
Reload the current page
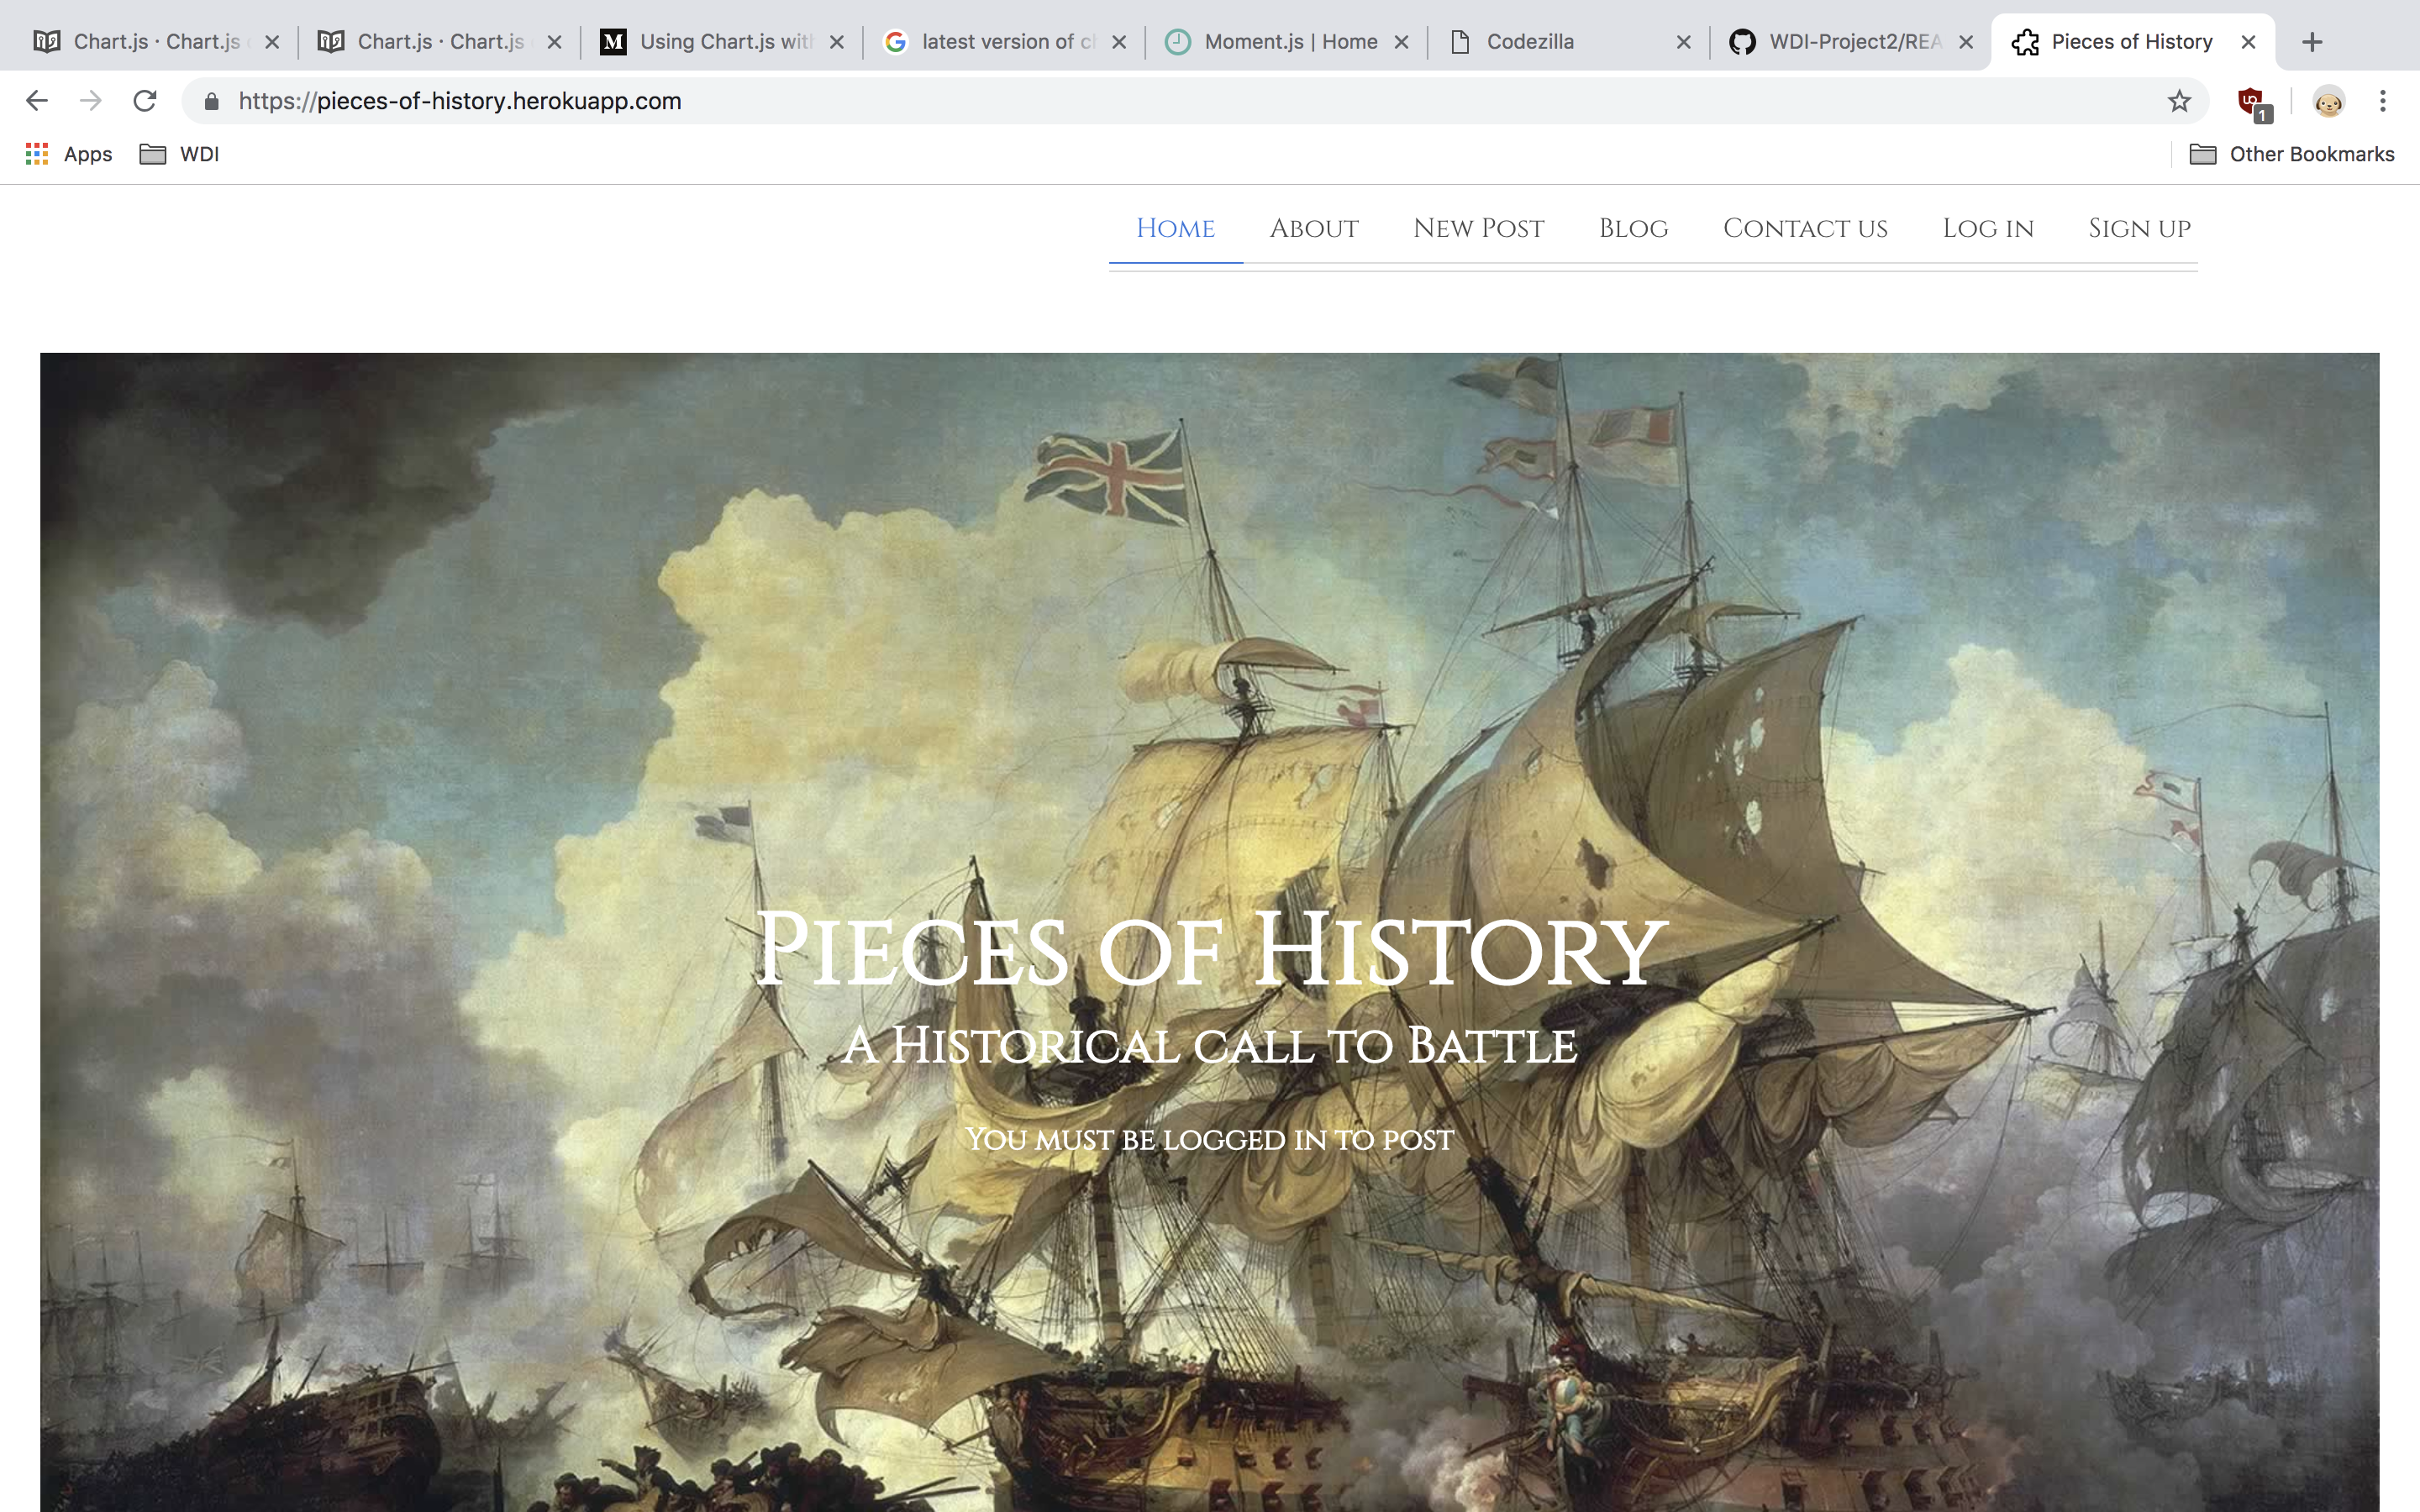coord(145,101)
